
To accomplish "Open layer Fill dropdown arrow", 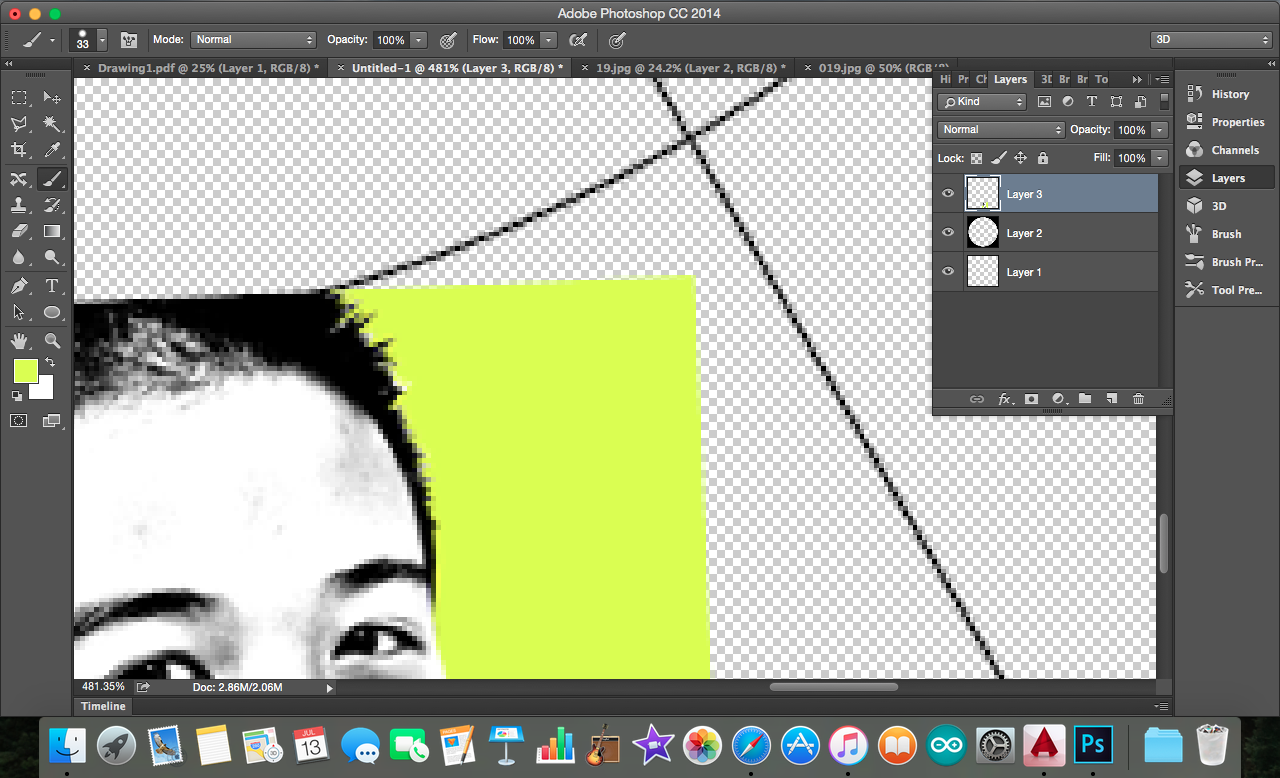I will [1159, 158].
